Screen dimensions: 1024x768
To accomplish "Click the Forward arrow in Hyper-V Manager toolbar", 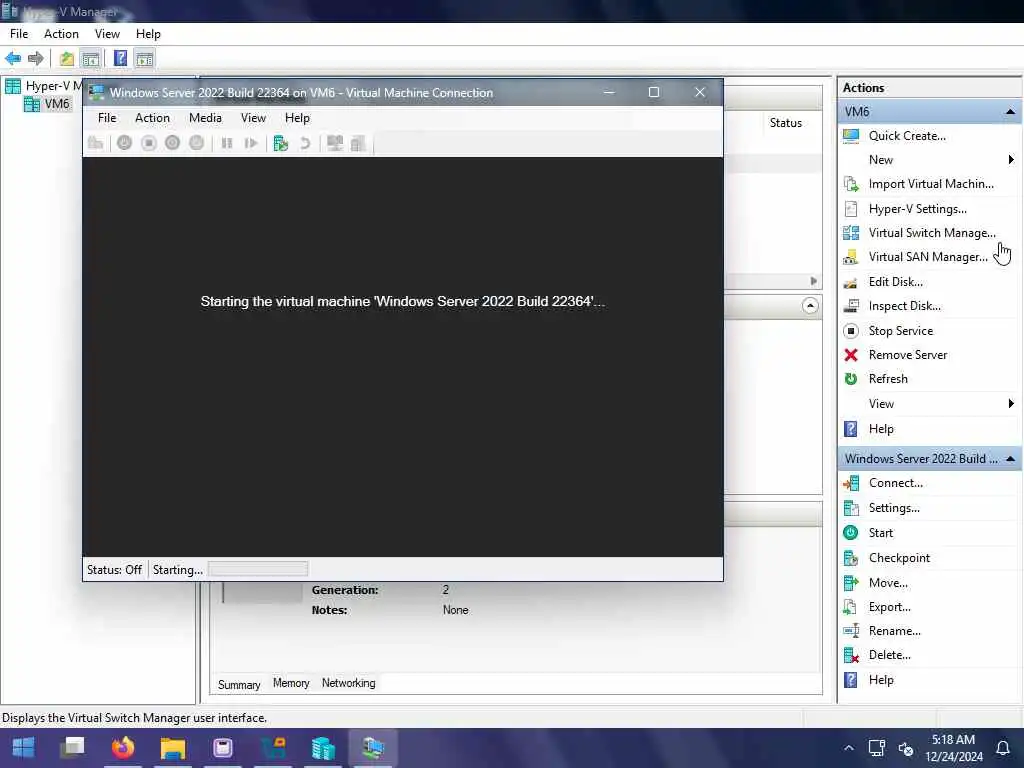I will 35,59.
